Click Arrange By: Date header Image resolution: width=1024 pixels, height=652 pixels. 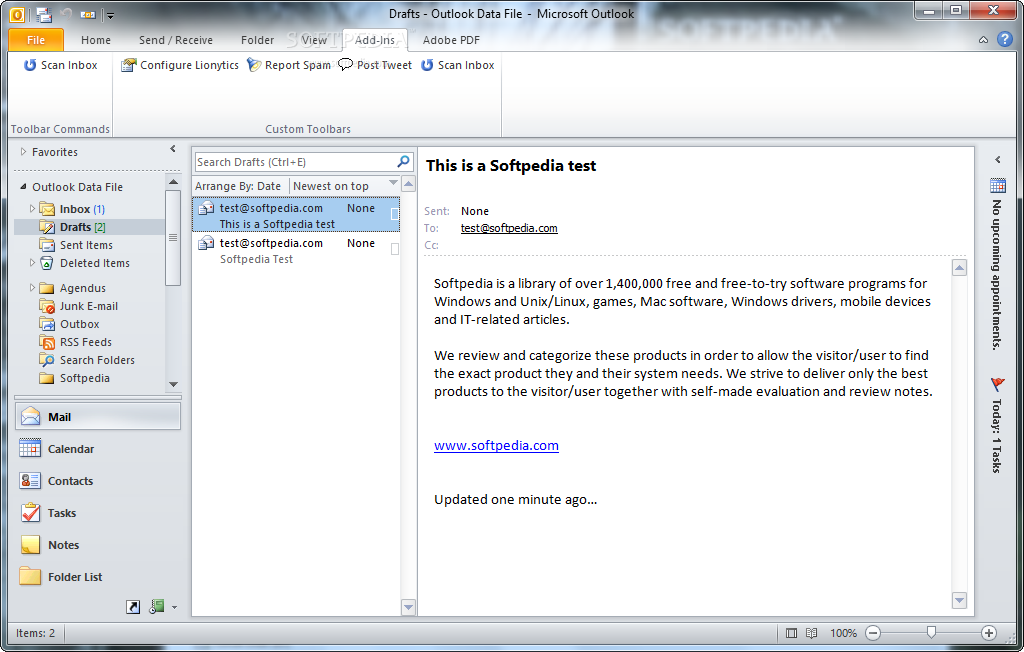pos(238,186)
